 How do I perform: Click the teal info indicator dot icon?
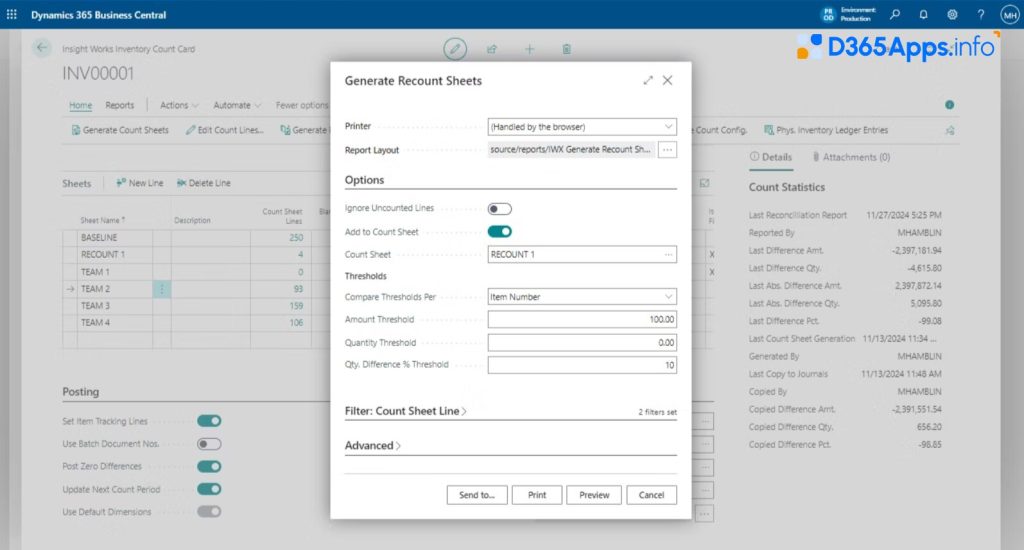[950, 105]
